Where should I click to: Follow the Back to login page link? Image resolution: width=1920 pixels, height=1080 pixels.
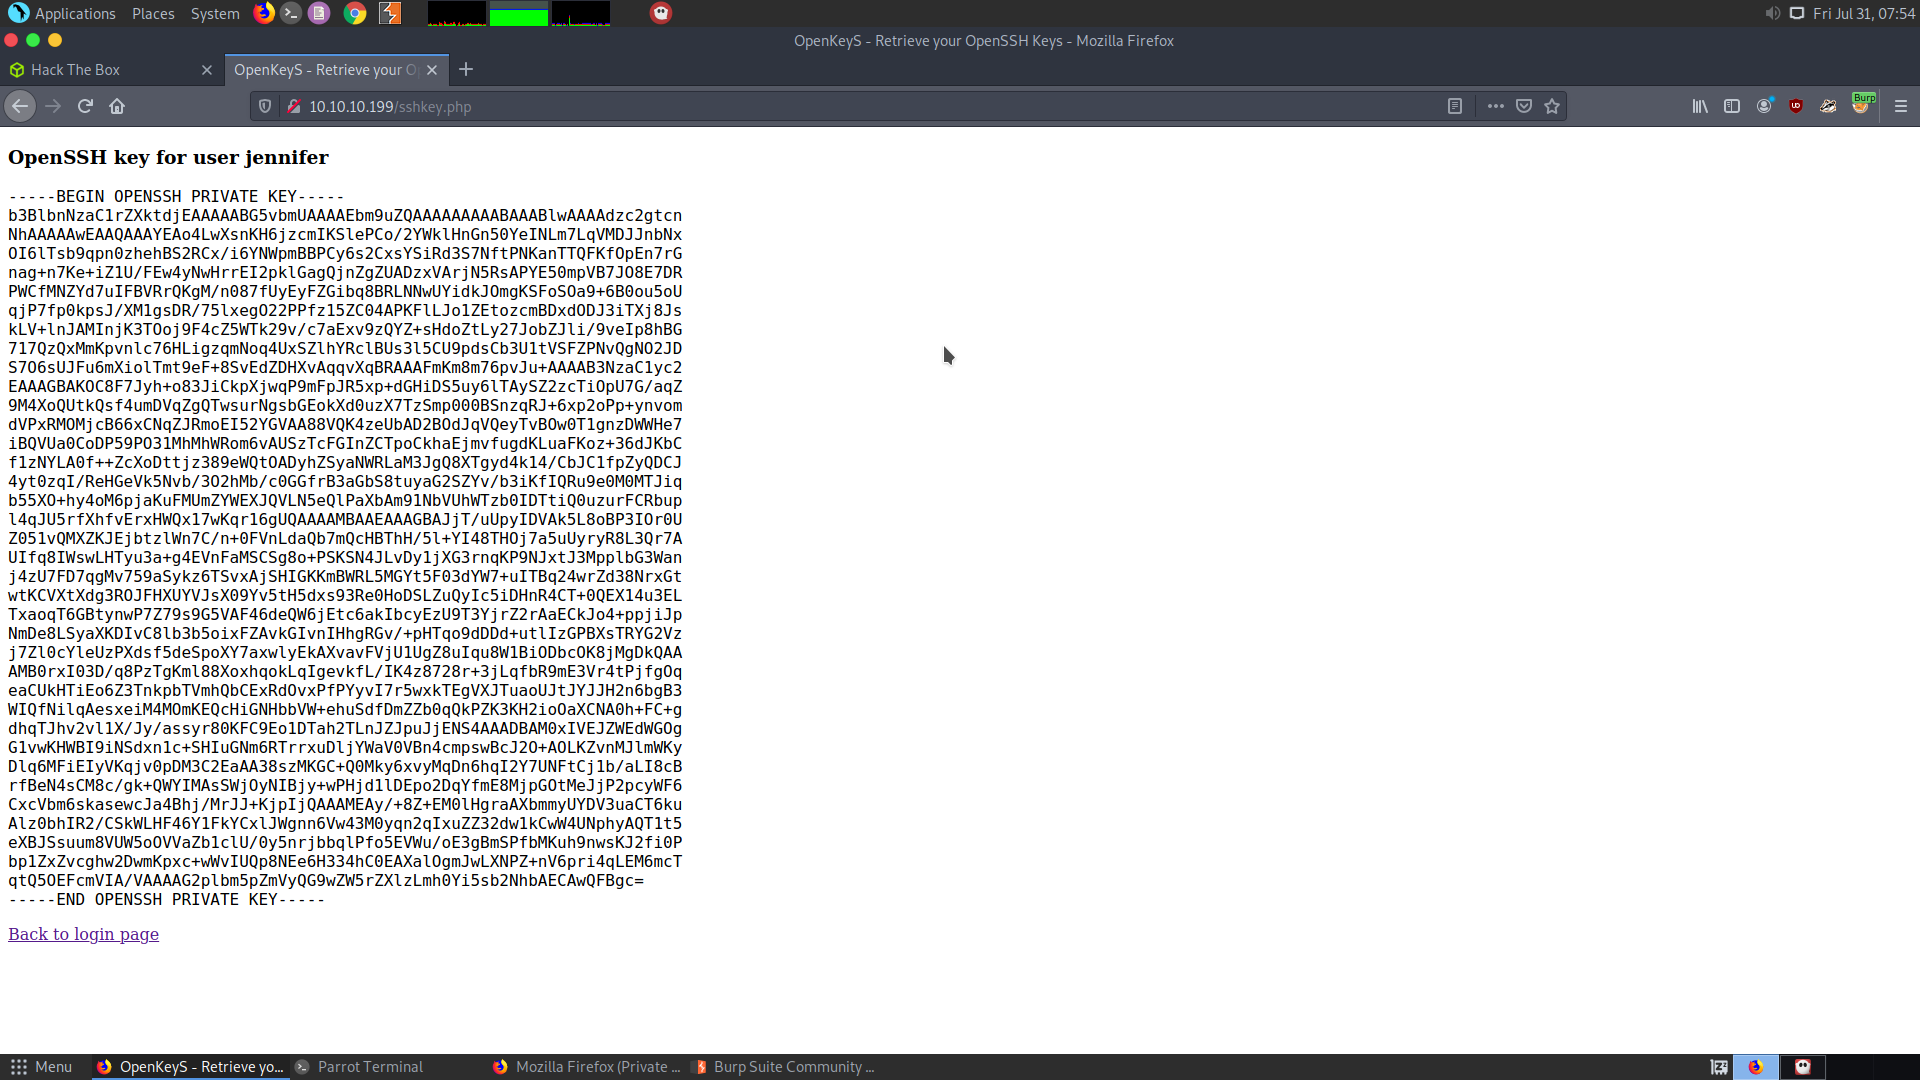(83, 934)
